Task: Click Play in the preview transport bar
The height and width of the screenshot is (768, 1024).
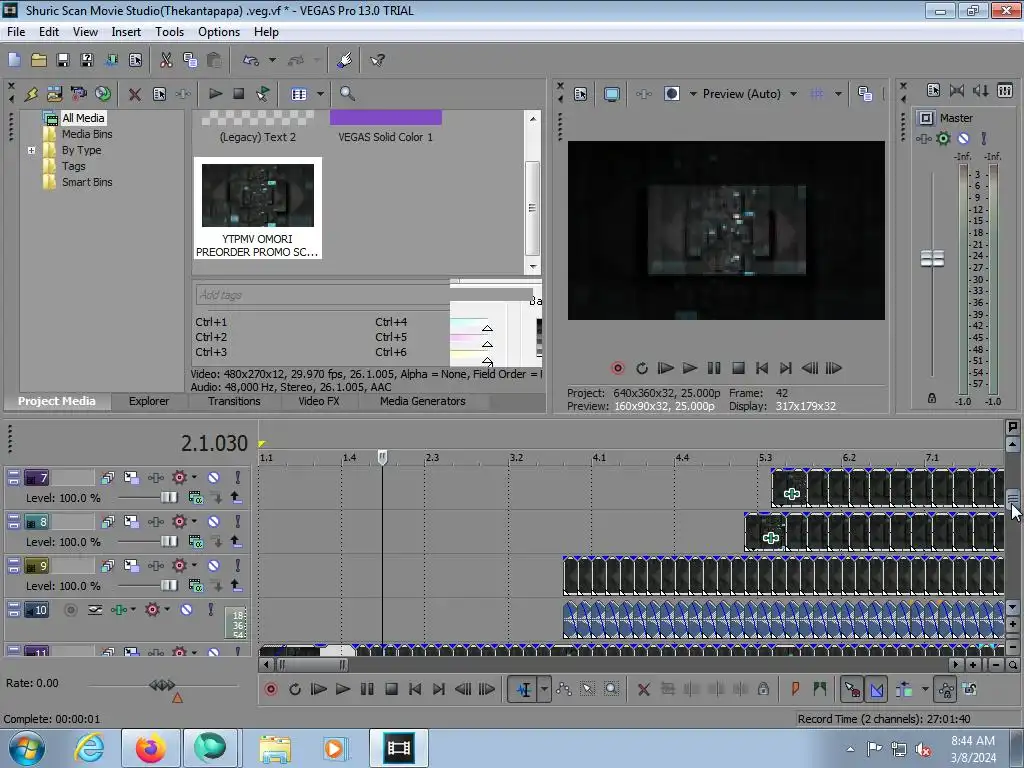Action: [x=690, y=368]
